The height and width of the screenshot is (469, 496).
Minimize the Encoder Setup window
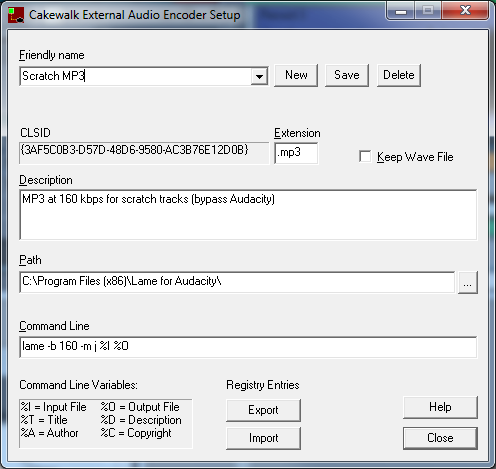[401, 11]
